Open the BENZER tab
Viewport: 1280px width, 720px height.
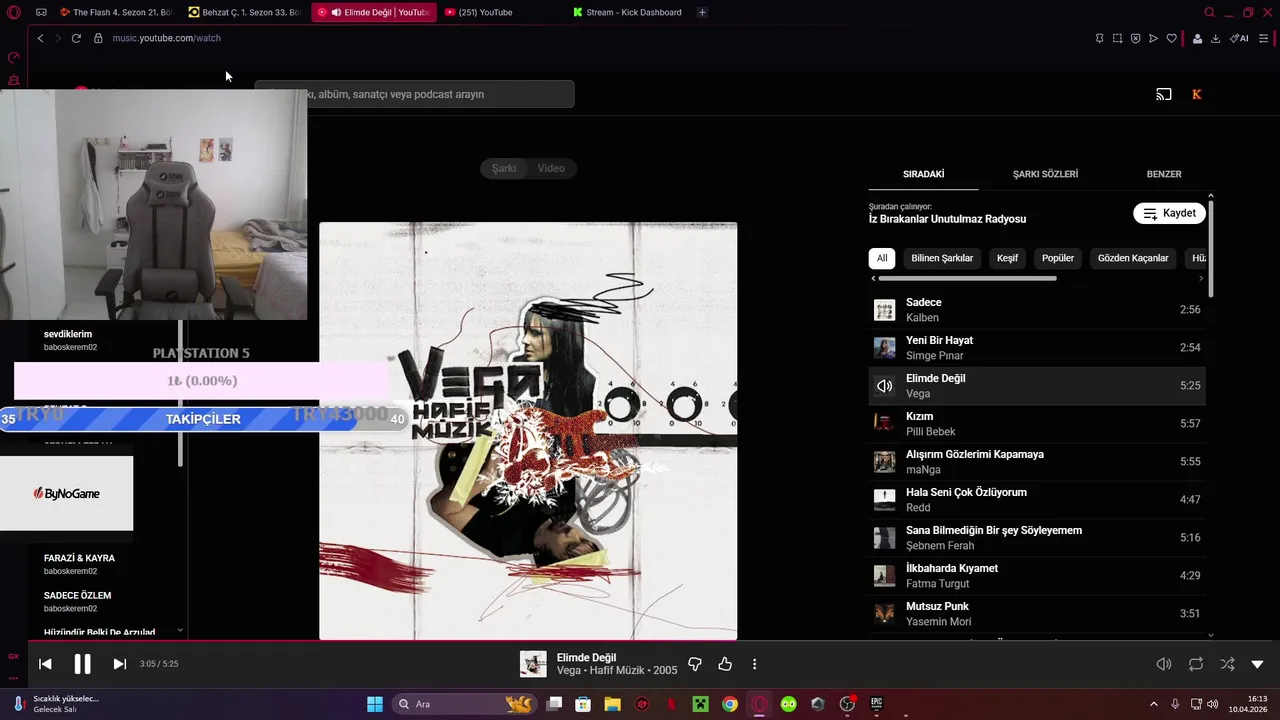[1164, 174]
